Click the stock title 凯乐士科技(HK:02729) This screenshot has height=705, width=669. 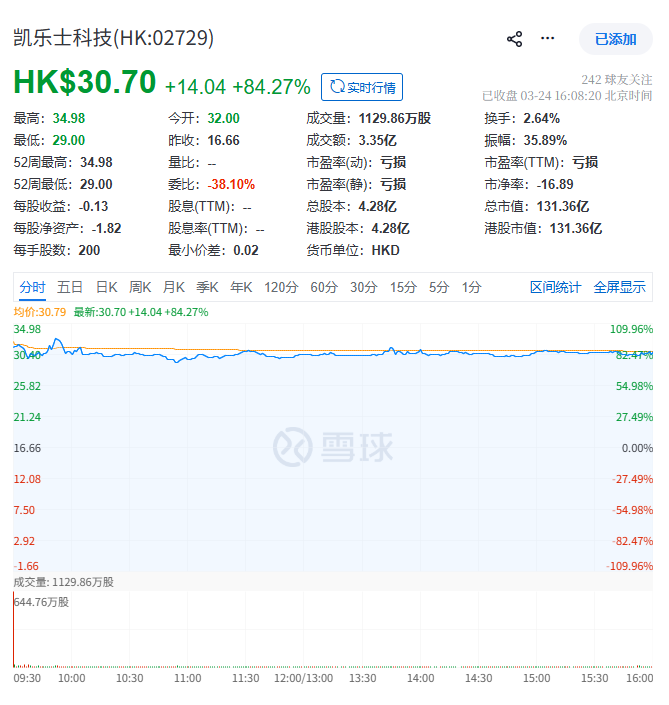click(x=113, y=38)
